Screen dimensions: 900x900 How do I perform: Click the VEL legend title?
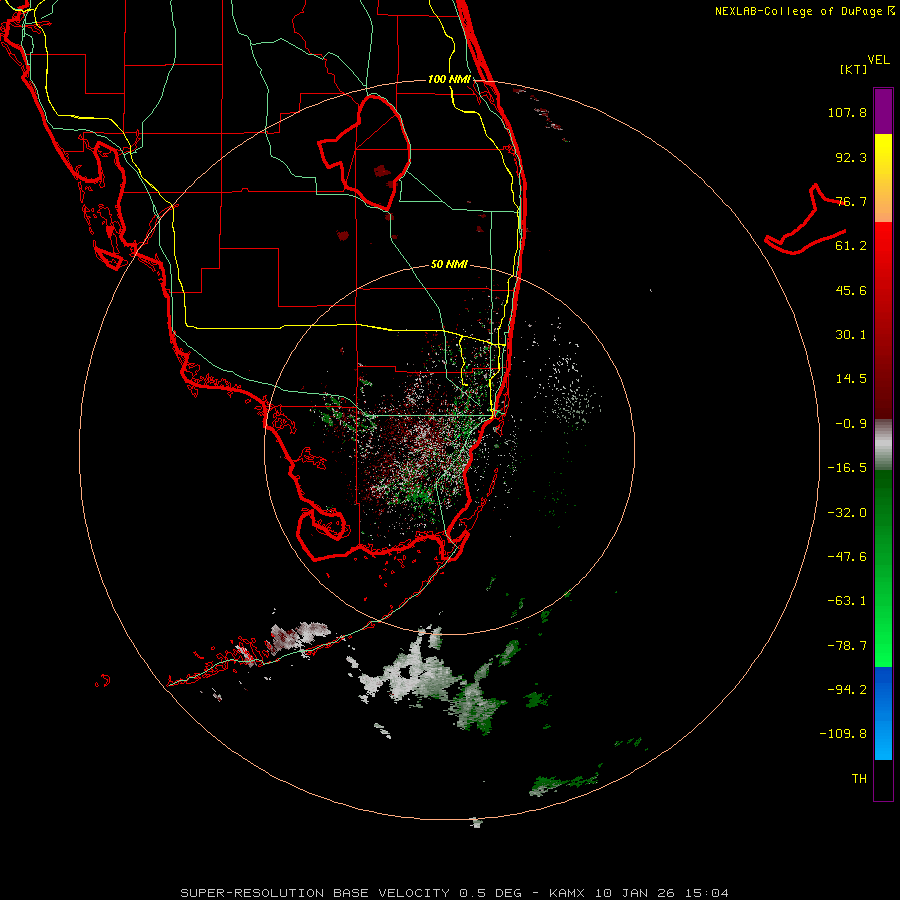coord(879,60)
